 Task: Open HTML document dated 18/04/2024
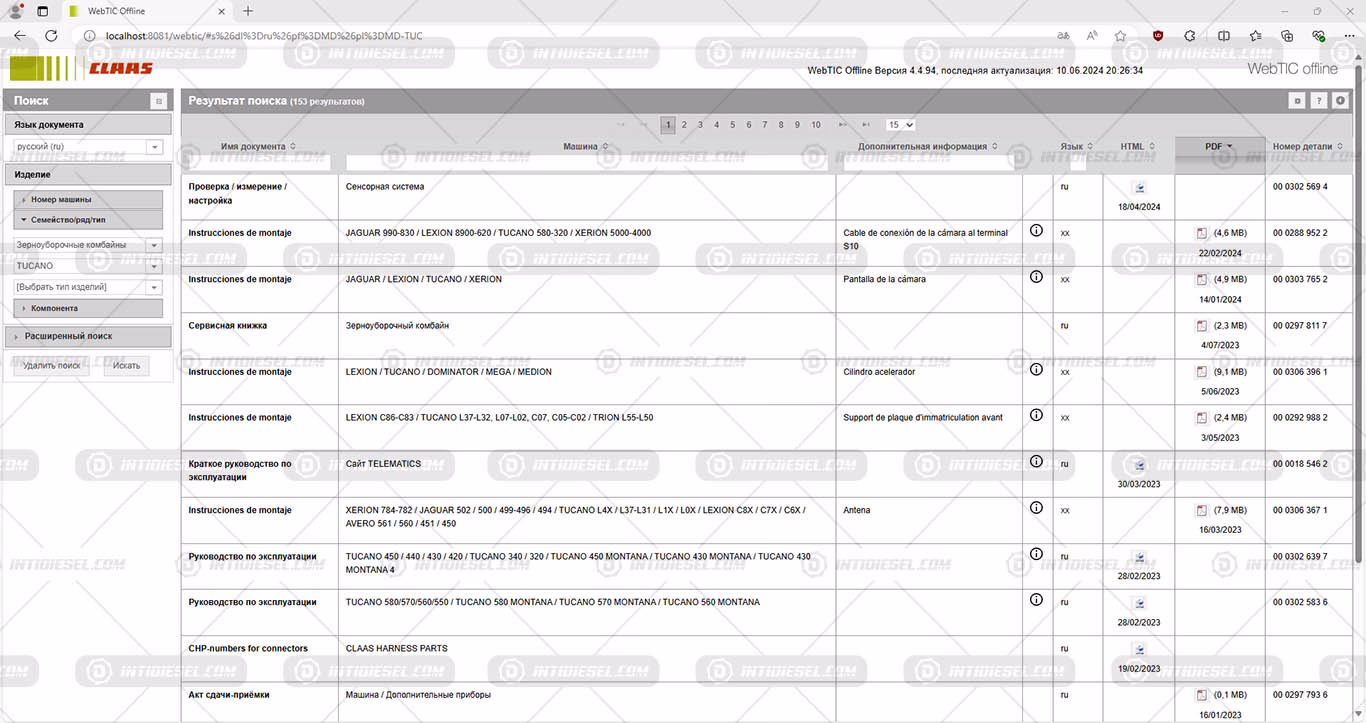pyautogui.click(x=1138, y=188)
